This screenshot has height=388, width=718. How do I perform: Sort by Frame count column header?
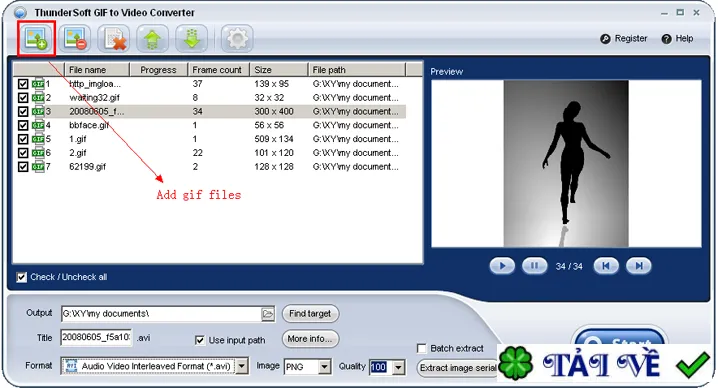tap(219, 70)
